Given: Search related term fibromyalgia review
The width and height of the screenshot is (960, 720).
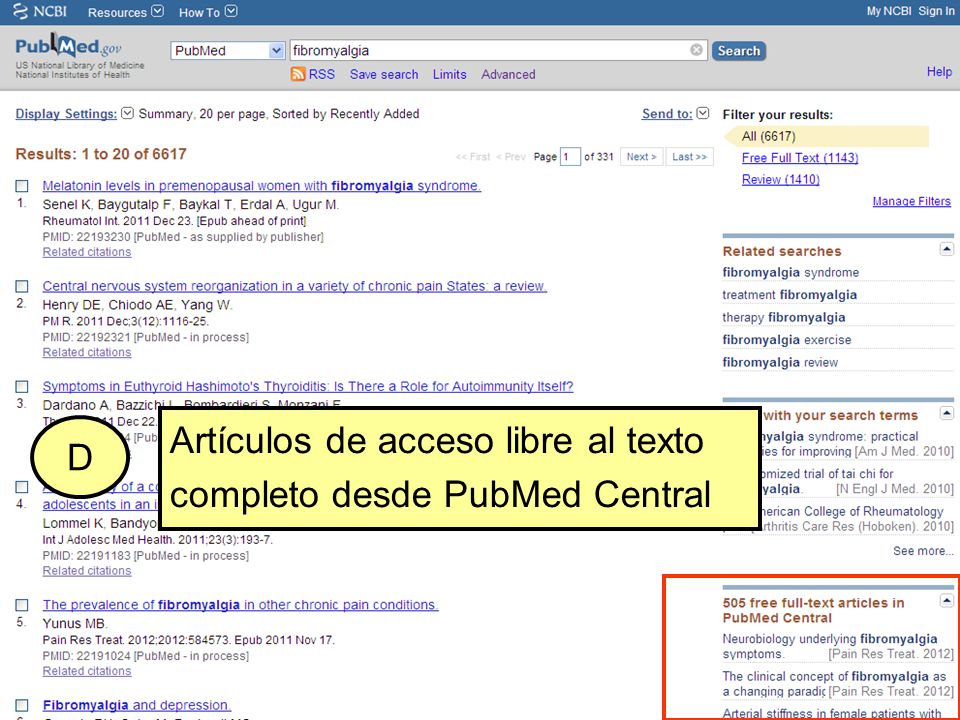Looking at the screenshot, I should [x=780, y=362].
